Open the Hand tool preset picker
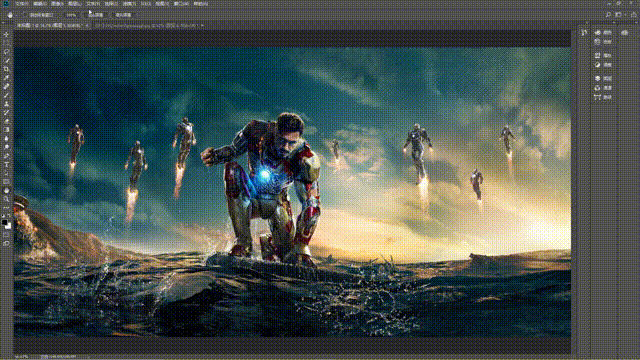Image resolution: width=640 pixels, height=360 pixels. (11, 15)
